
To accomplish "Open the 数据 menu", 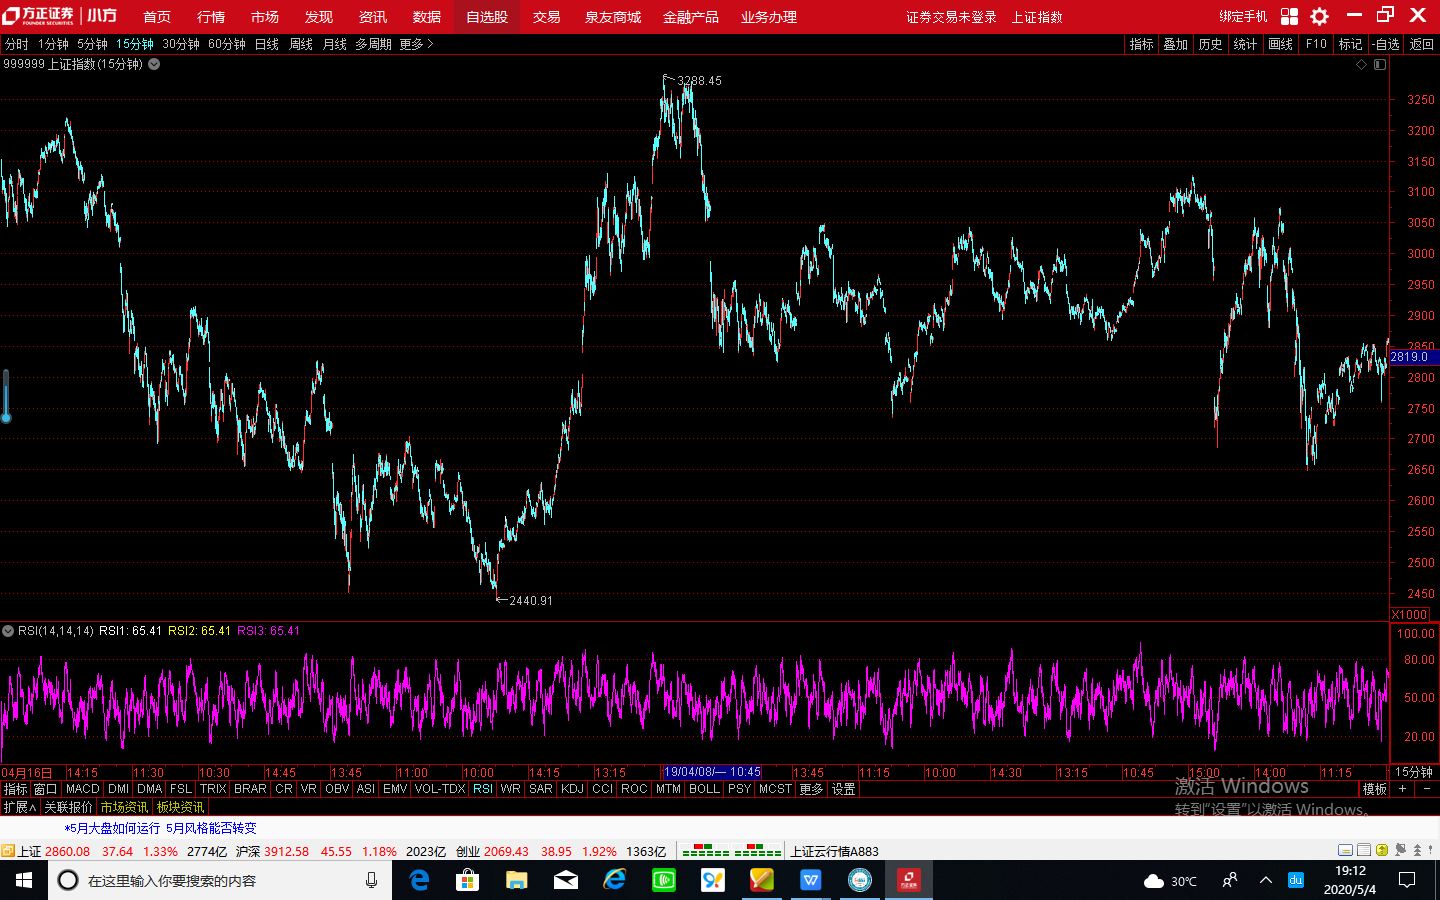I will [x=427, y=17].
